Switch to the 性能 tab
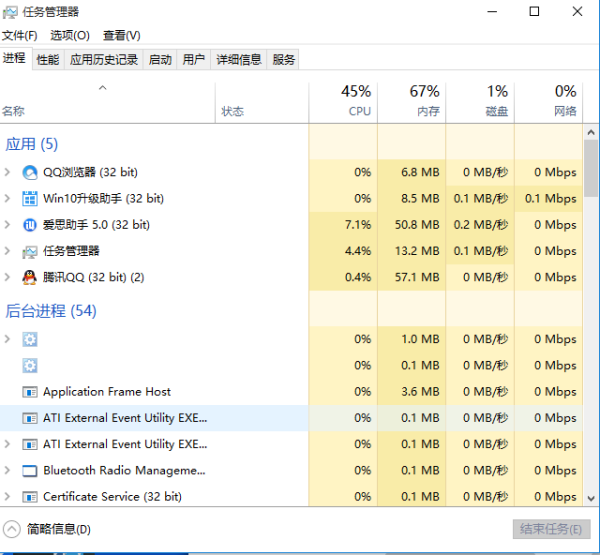Screen dimensions: 600x555 [48, 60]
